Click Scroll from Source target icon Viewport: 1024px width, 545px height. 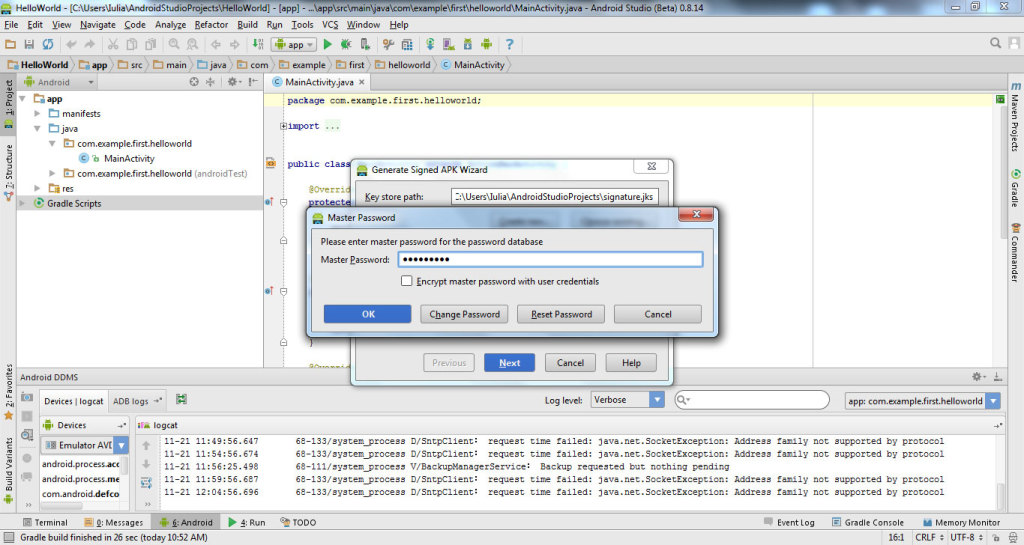pos(194,82)
